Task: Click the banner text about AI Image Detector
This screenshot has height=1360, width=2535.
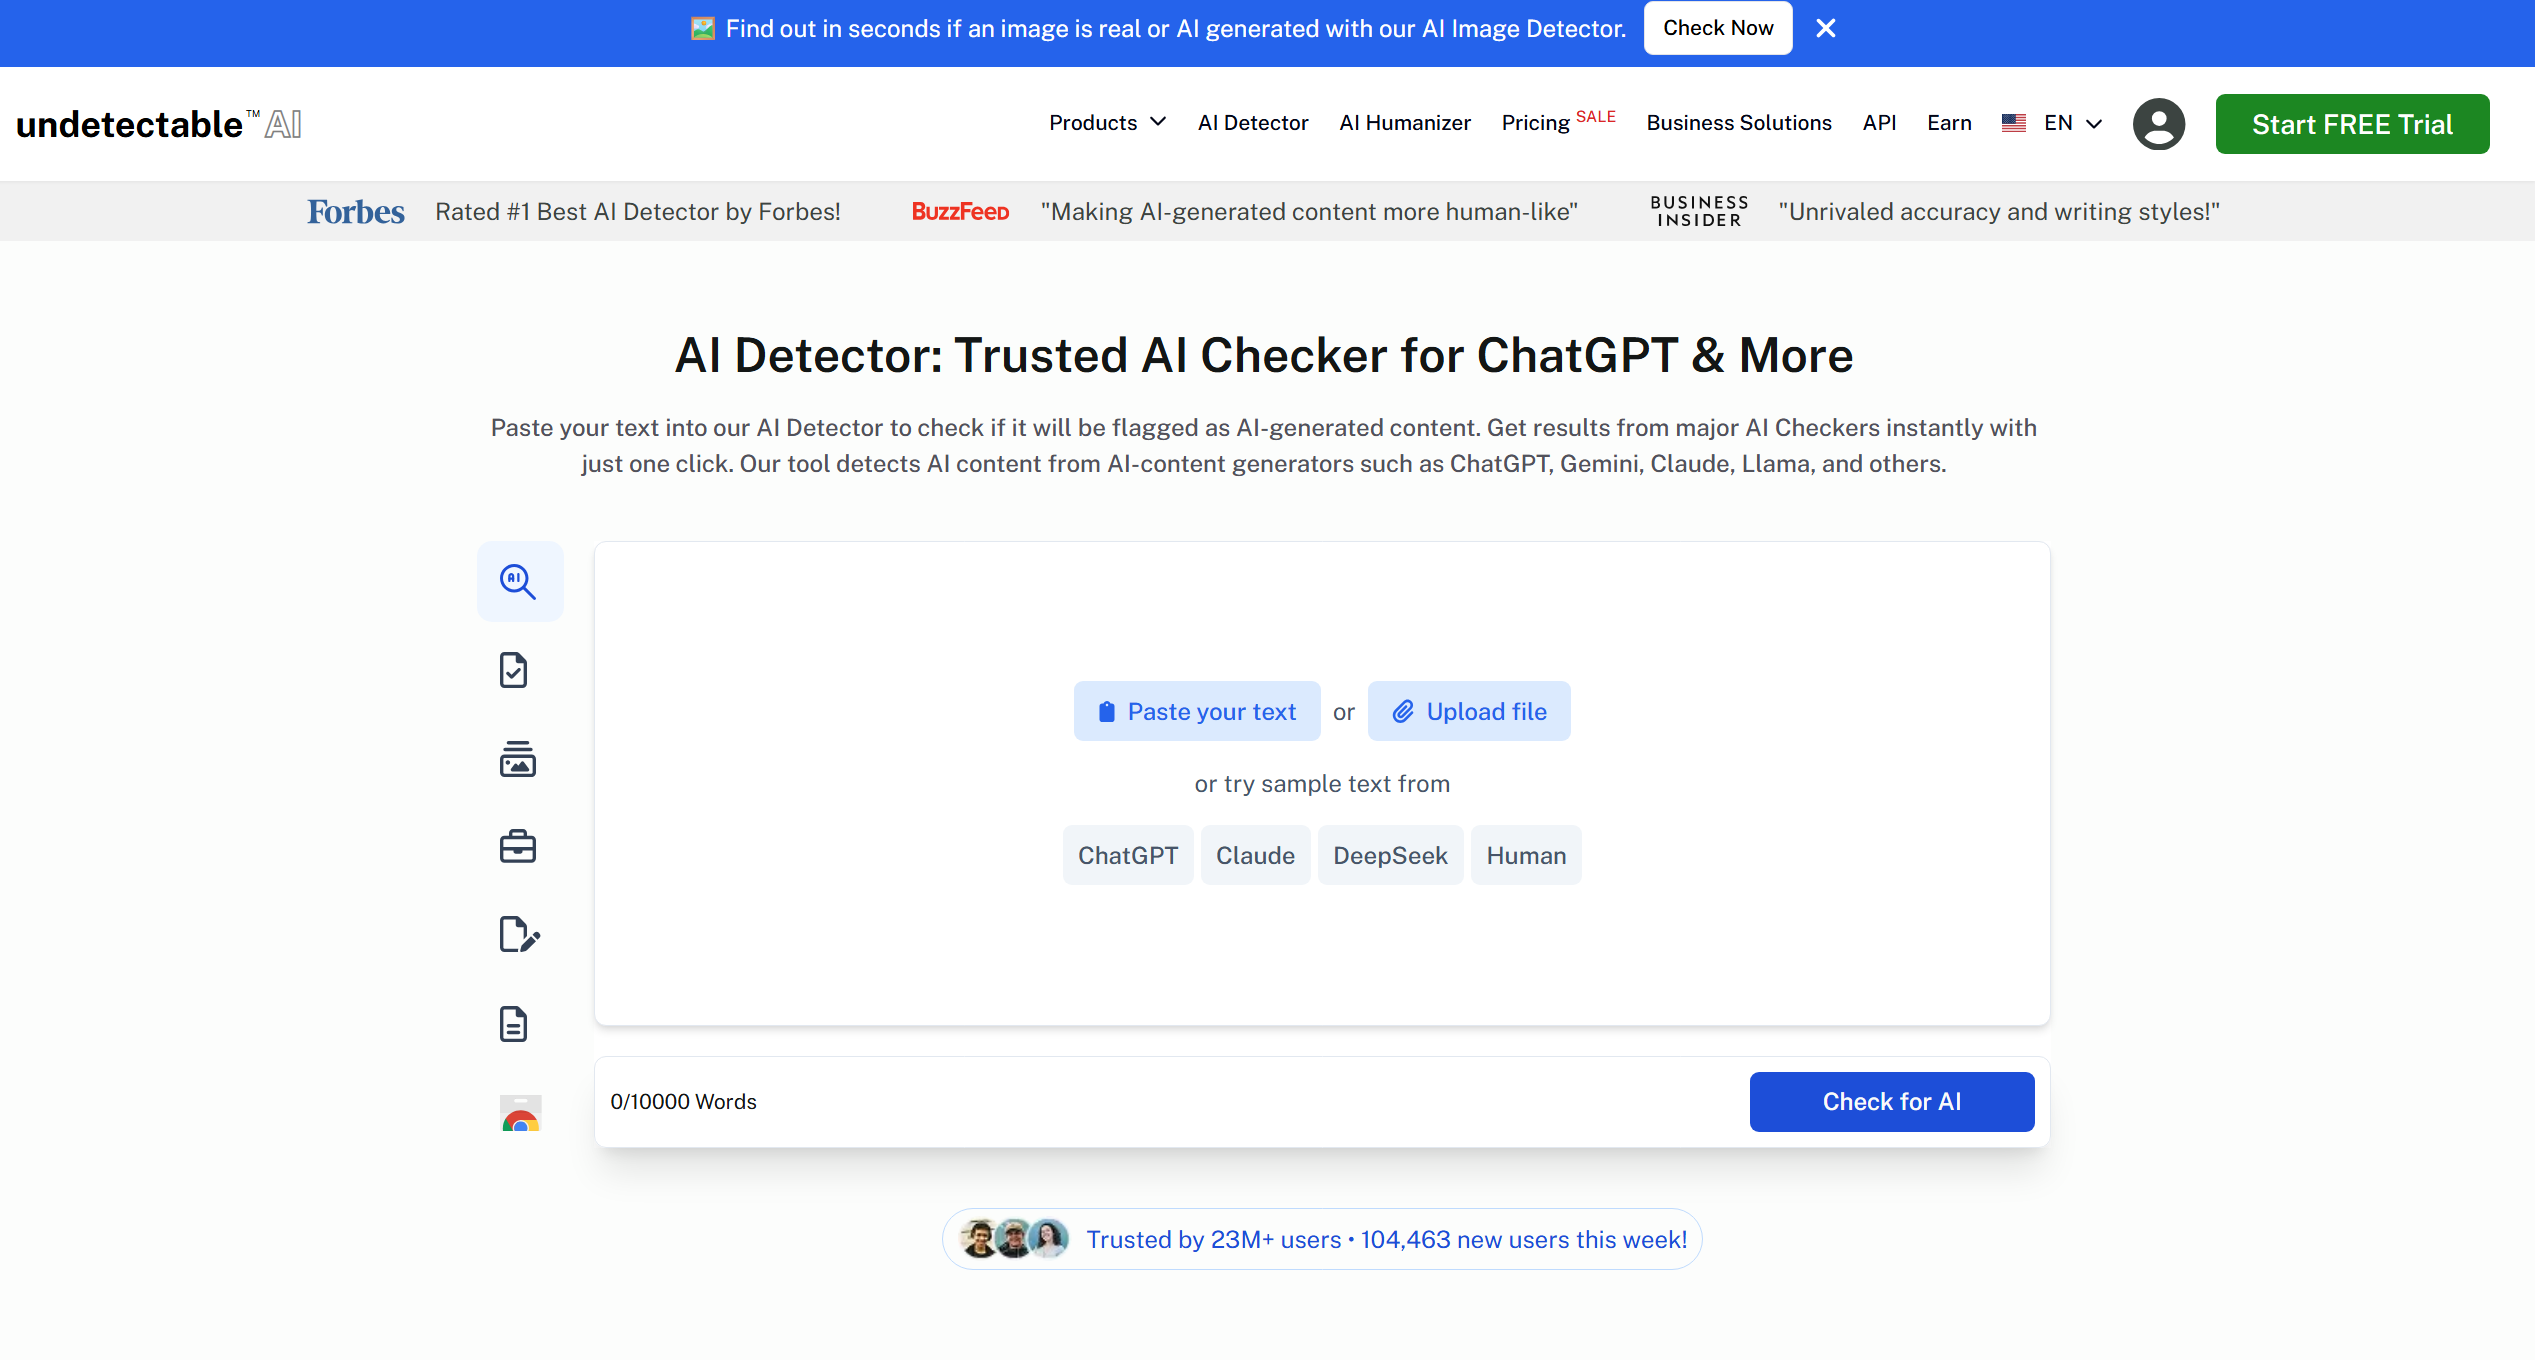Action: coord(1176,29)
